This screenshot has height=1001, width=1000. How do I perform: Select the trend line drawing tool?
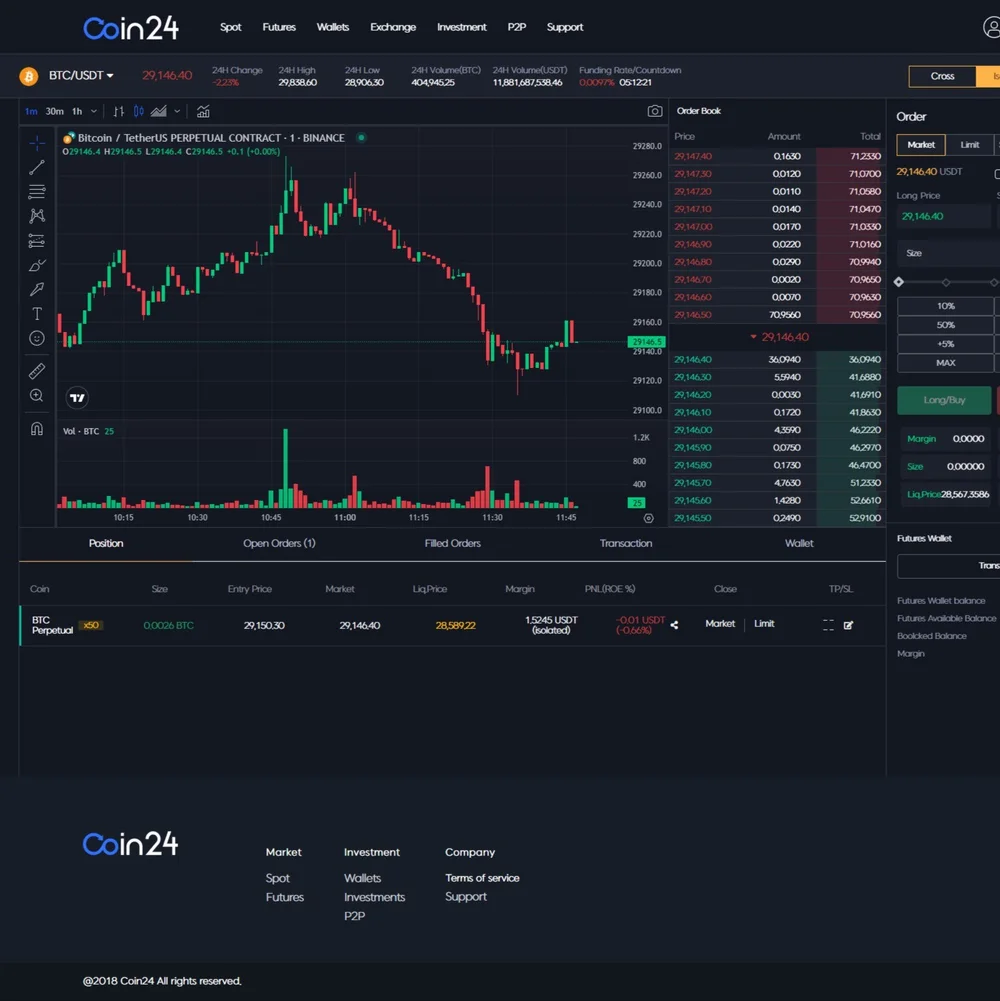point(37,167)
